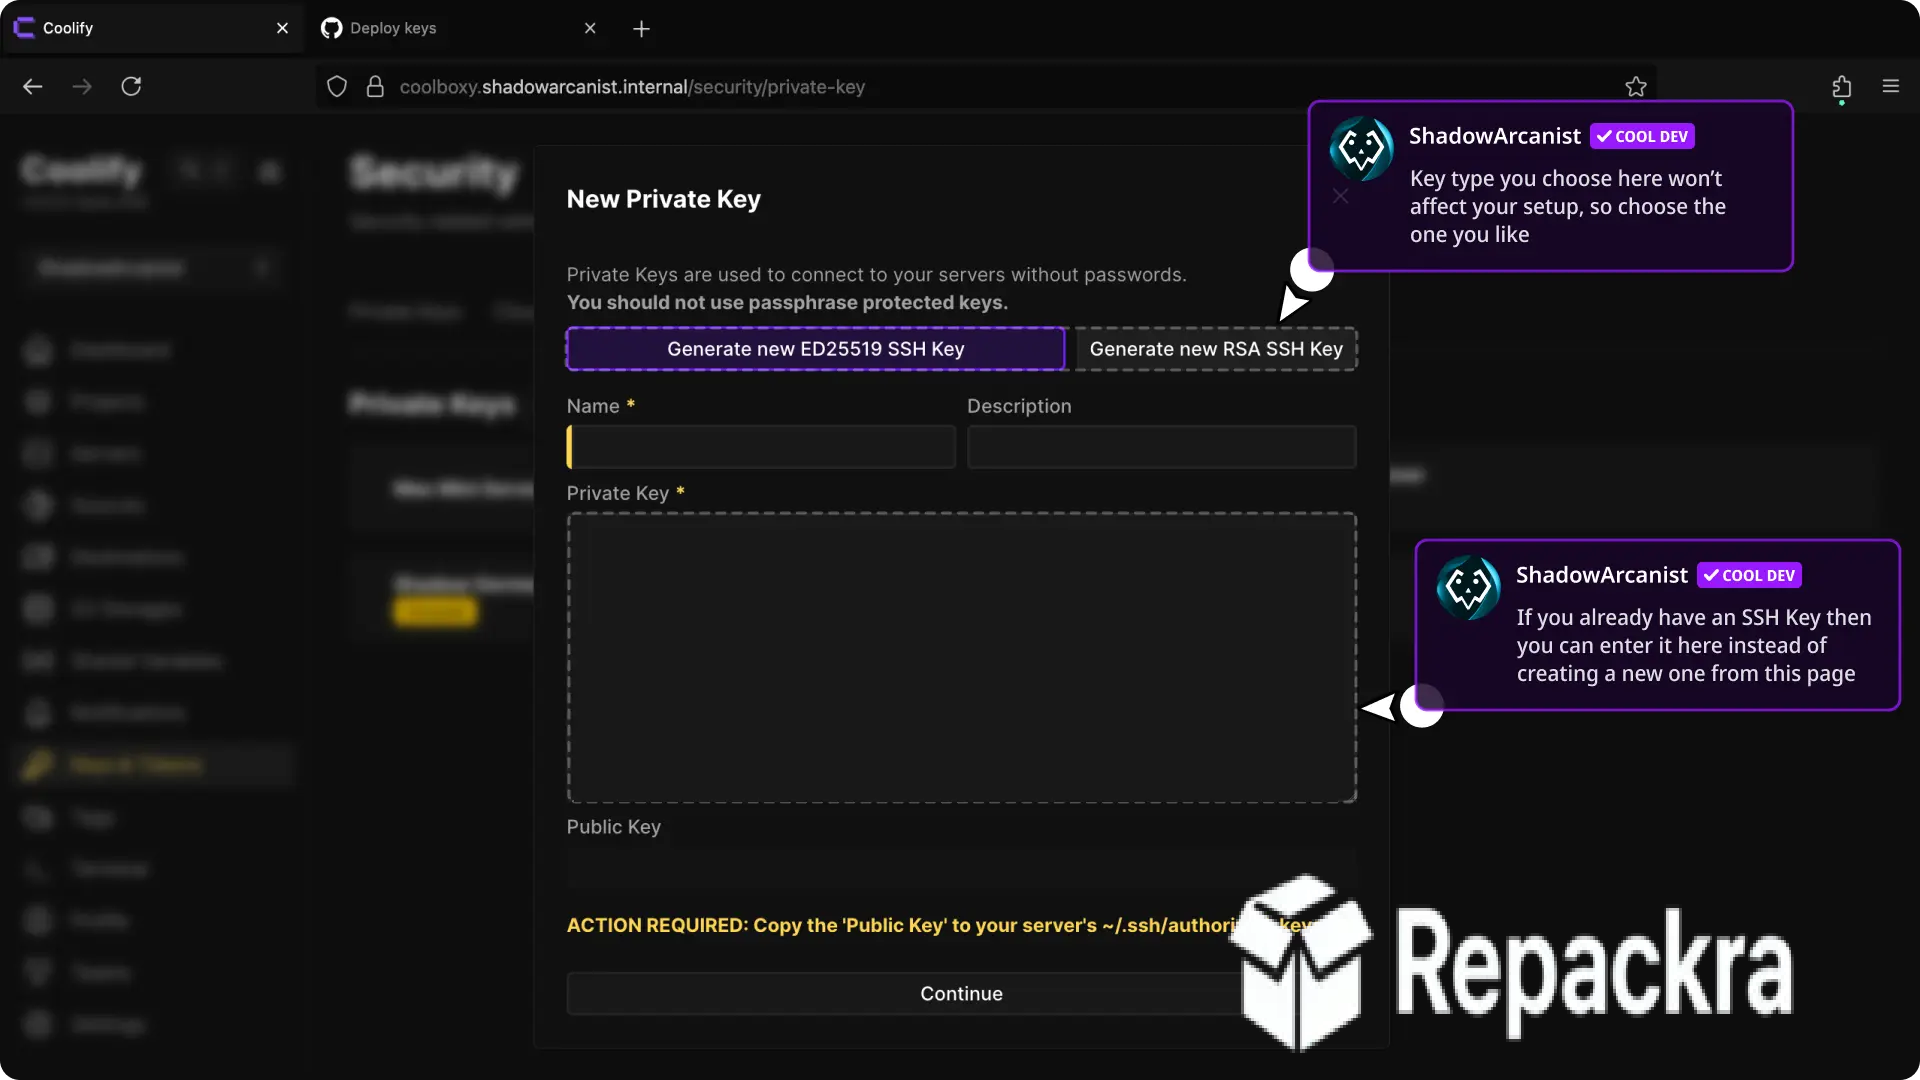Screen dimensions: 1920x1080
Task: Close the Coolify tab
Action: point(282,28)
